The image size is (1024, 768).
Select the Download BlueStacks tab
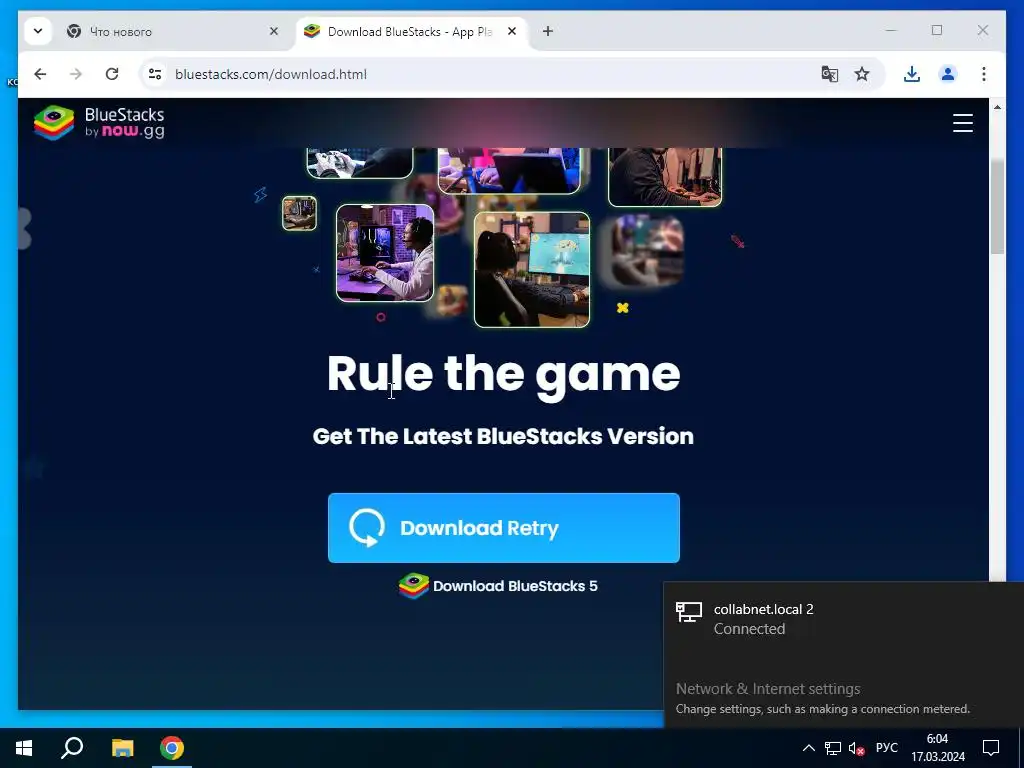click(411, 31)
